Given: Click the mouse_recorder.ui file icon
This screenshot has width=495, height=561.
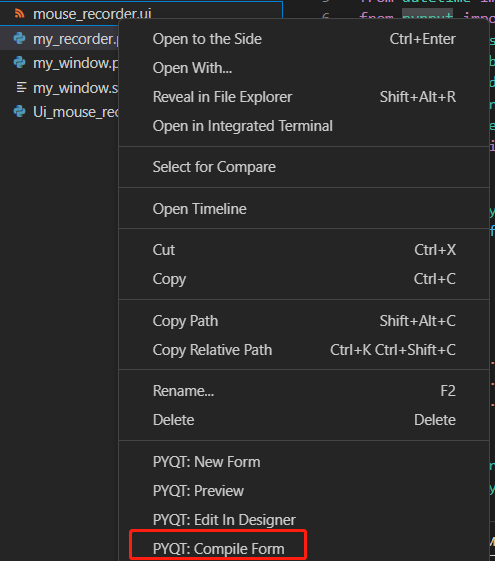Looking at the screenshot, I should tap(19, 14).
